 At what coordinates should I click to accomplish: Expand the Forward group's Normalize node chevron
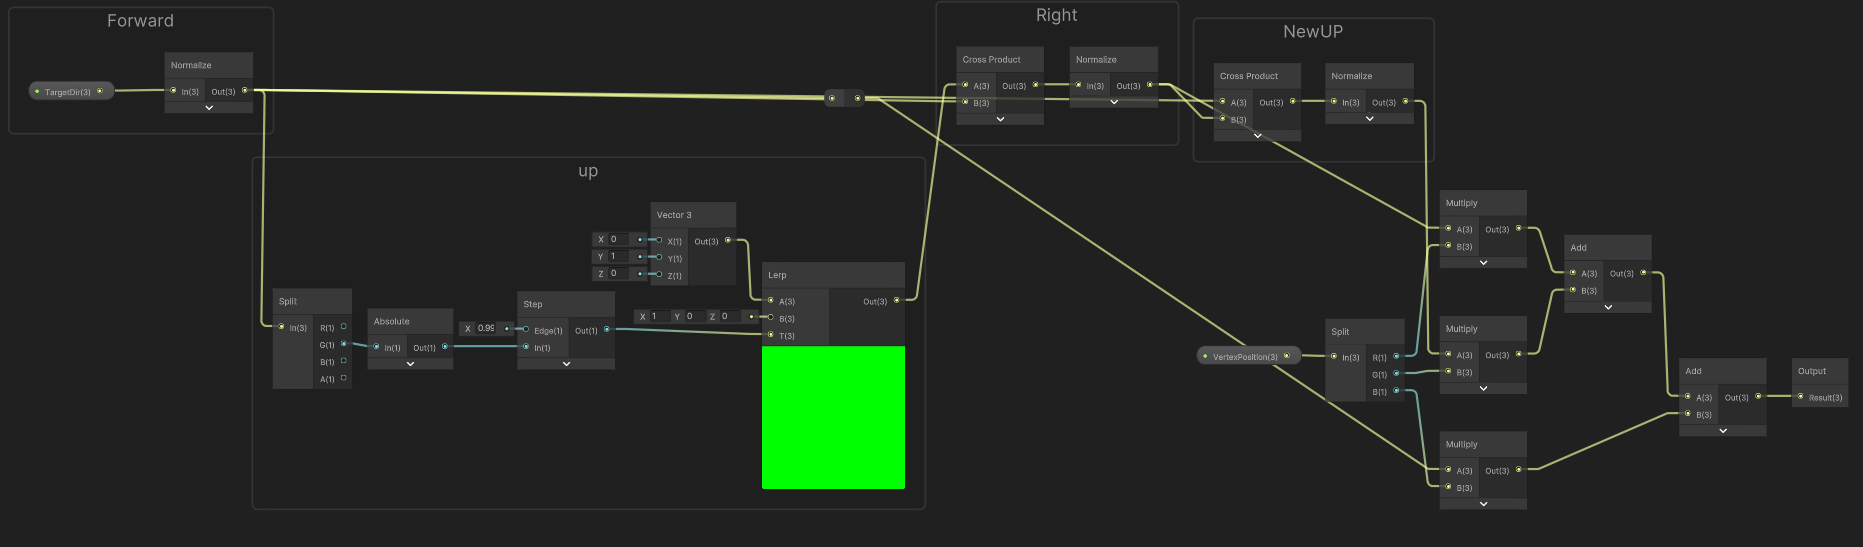[x=209, y=108]
